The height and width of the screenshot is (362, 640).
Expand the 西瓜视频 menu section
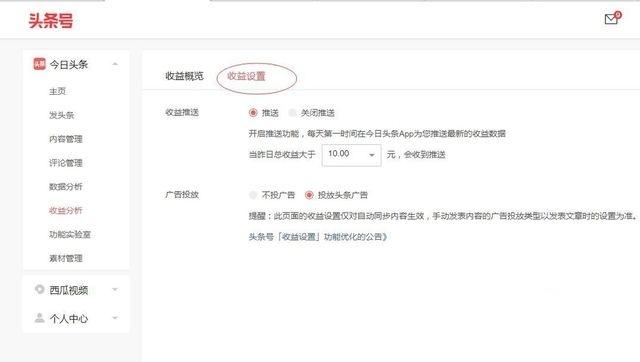[115, 289]
